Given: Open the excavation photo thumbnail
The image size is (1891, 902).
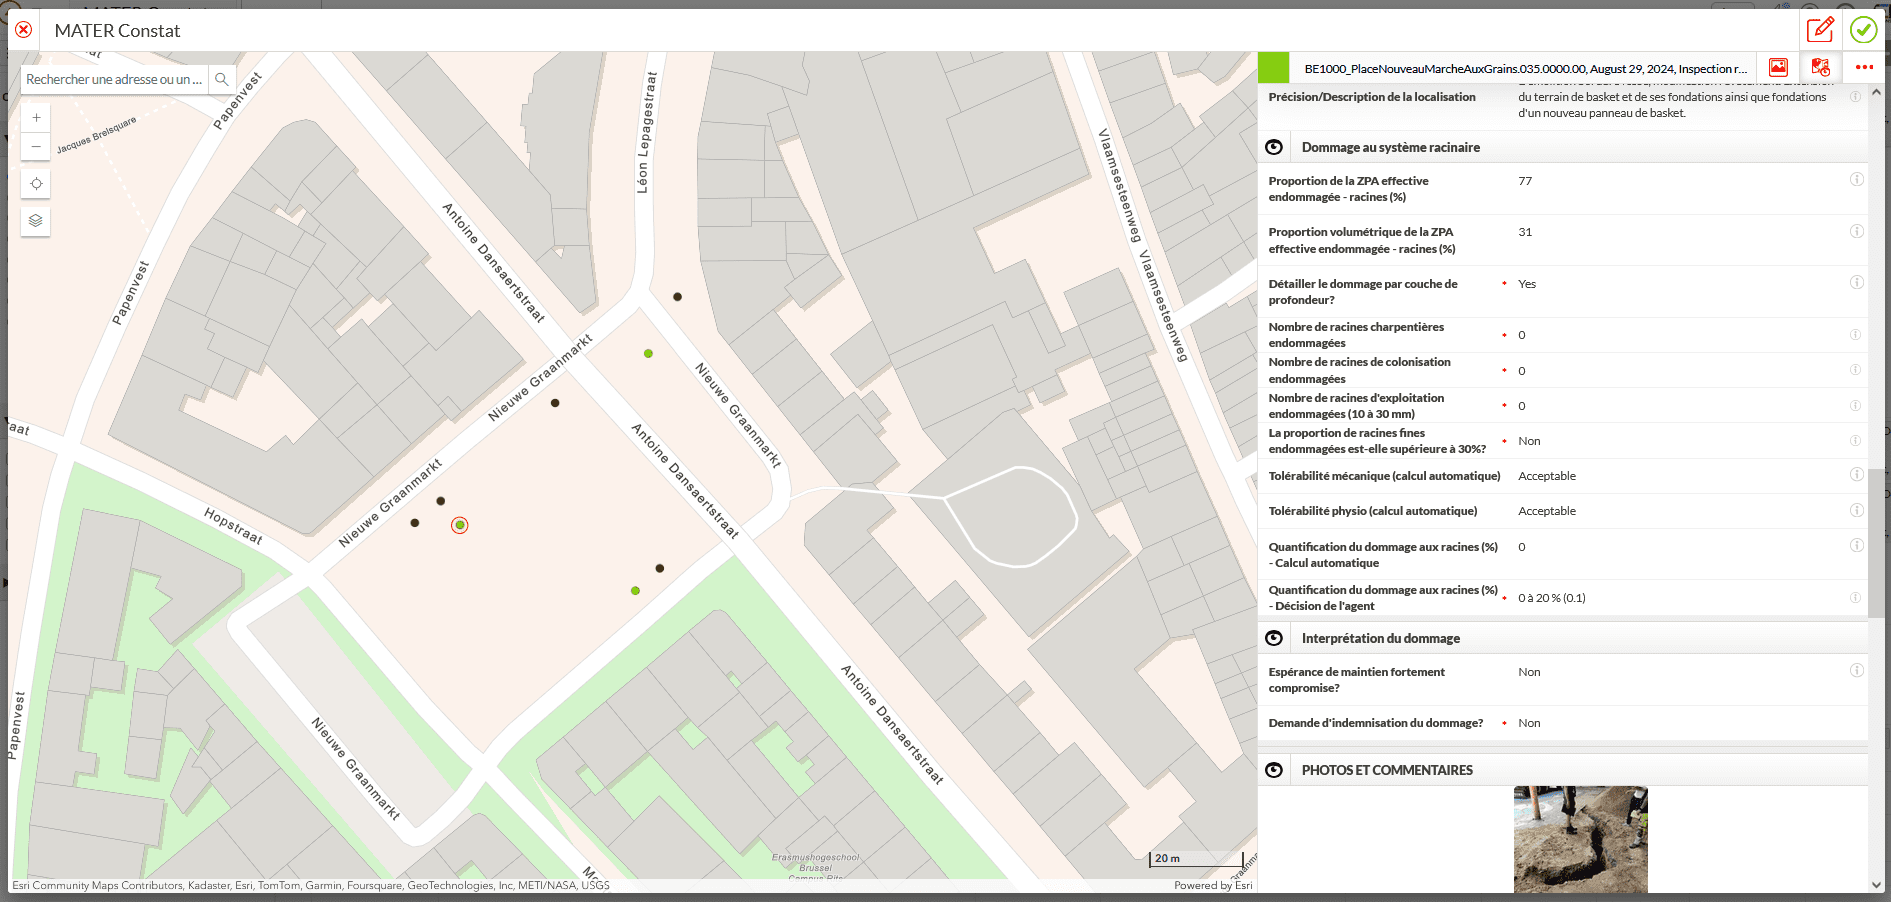Looking at the screenshot, I should (x=1580, y=839).
